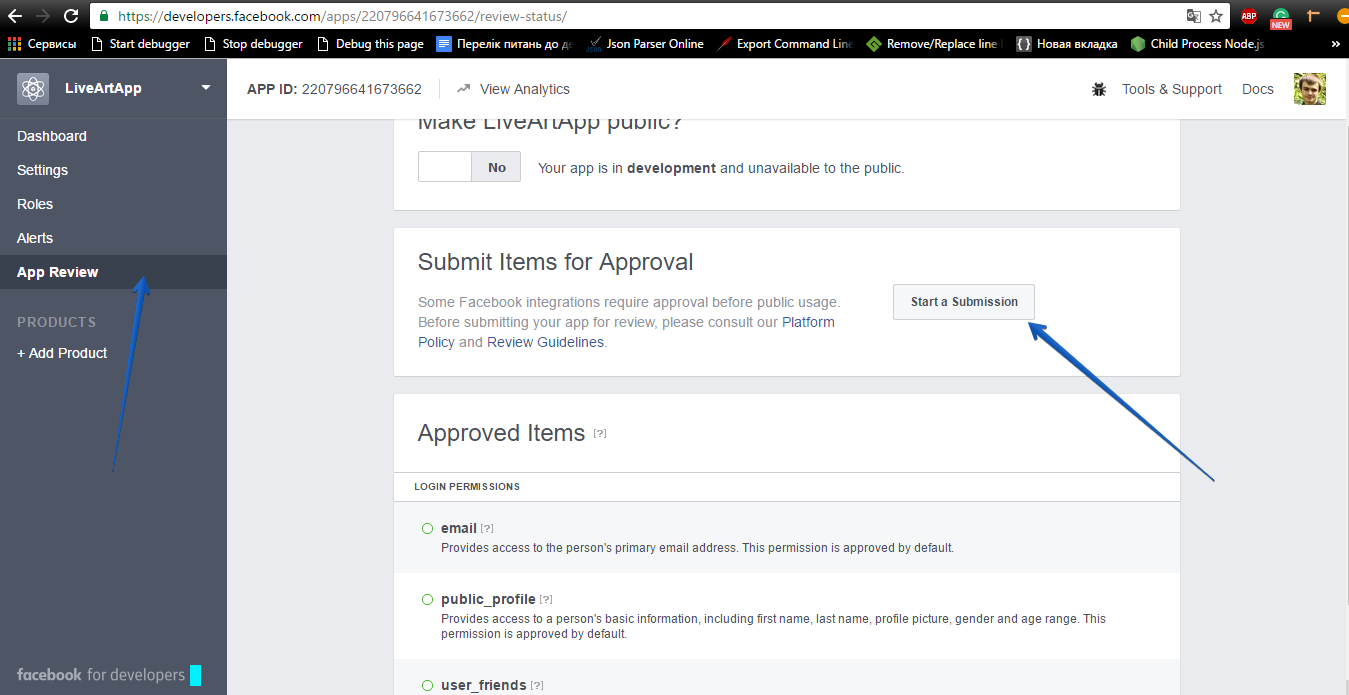Viewport: 1349px width, 695px height.
Task: Open the Новая вкладка bookmark
Action: (x=1067, y=44)
